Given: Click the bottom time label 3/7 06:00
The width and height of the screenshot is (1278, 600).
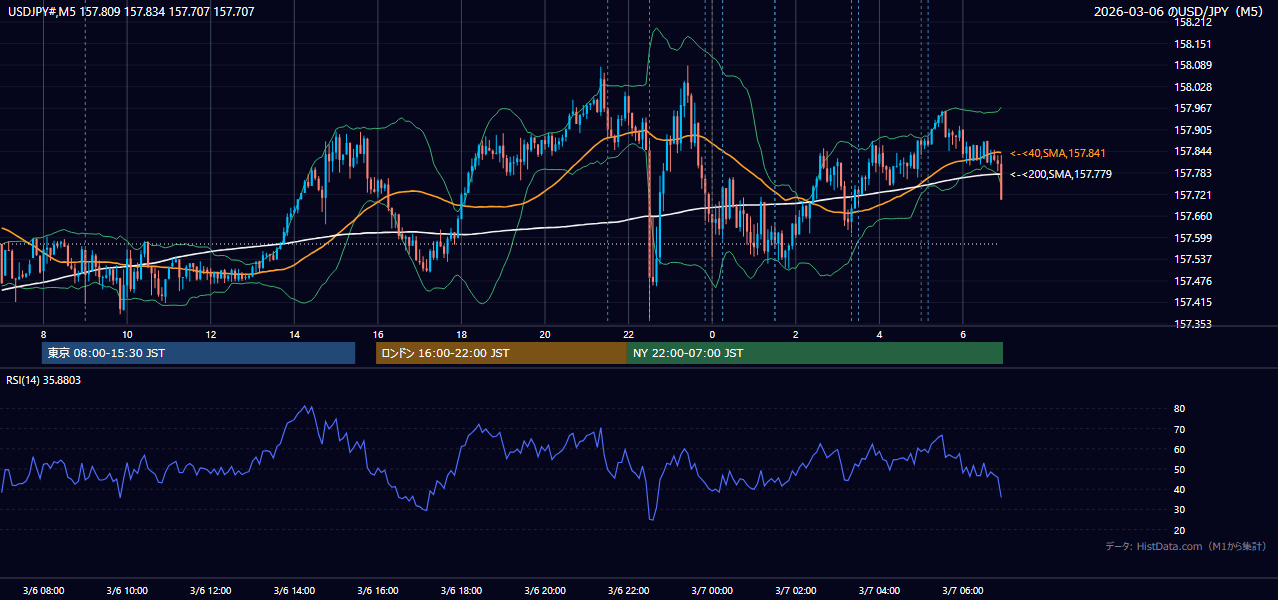Looking at the screenshot, I should click(x=963, y=591).
